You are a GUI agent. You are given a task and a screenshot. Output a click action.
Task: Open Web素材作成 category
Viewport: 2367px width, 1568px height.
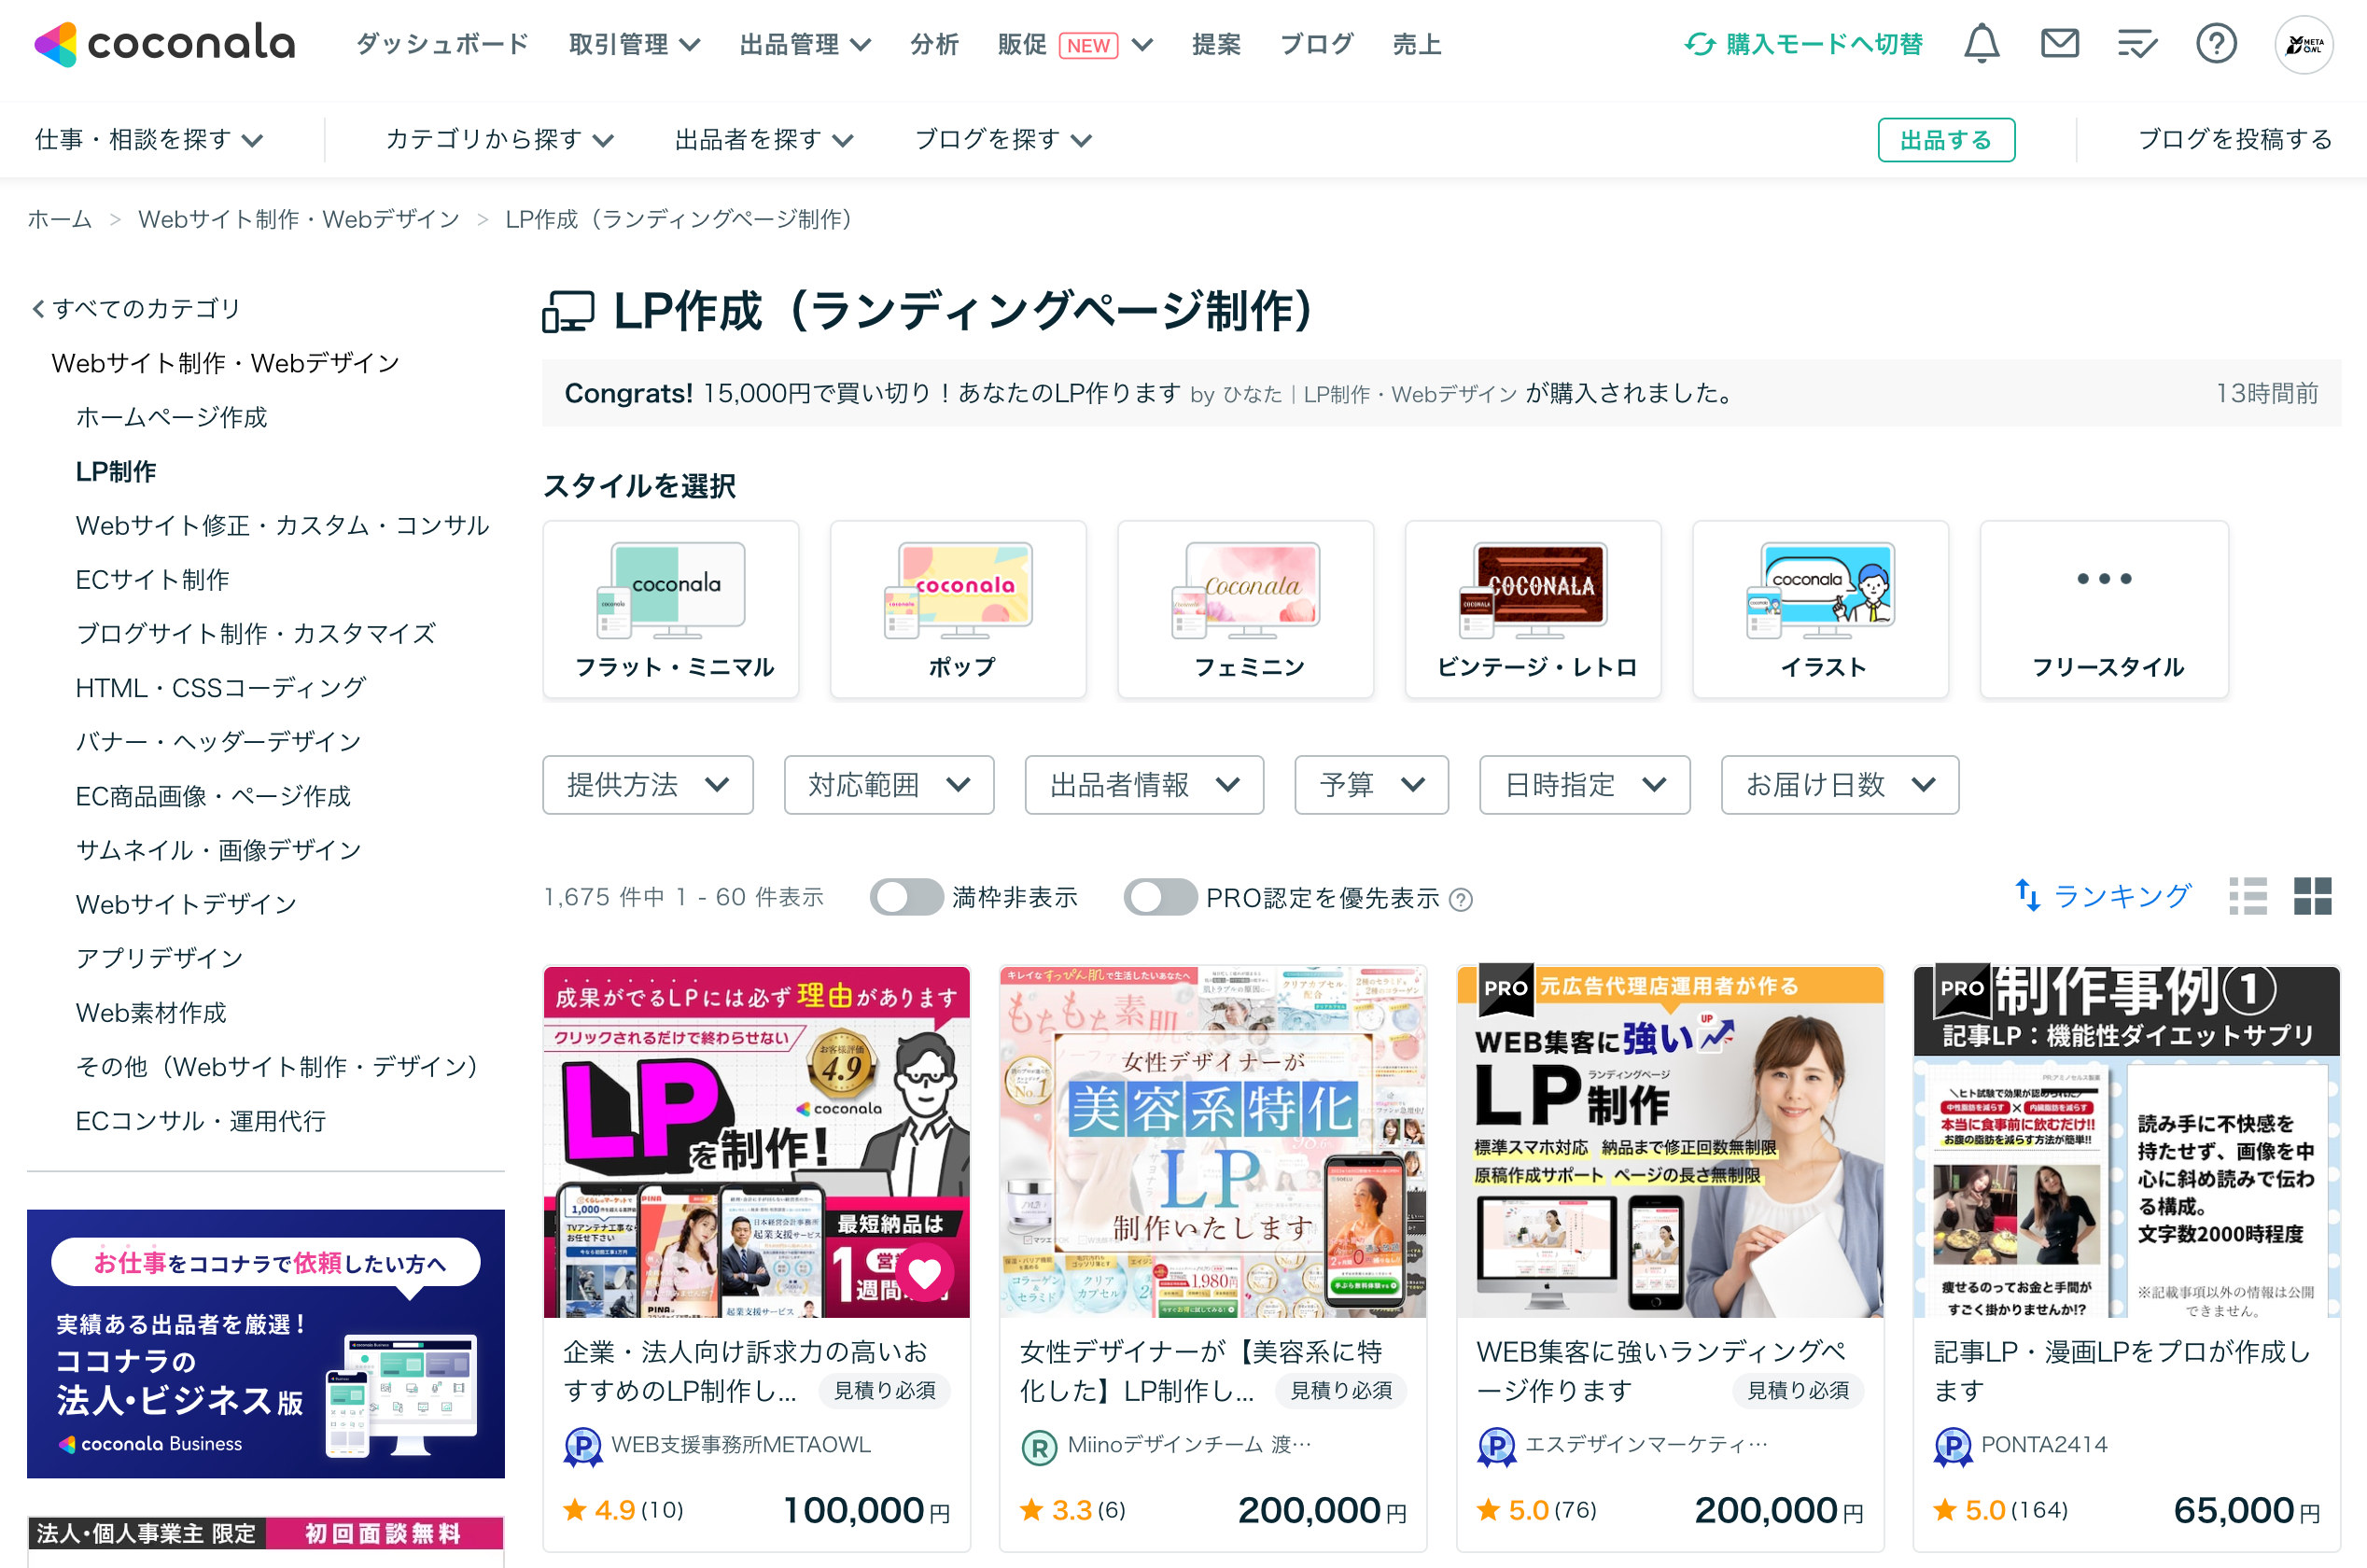[x=151, y=1013]
